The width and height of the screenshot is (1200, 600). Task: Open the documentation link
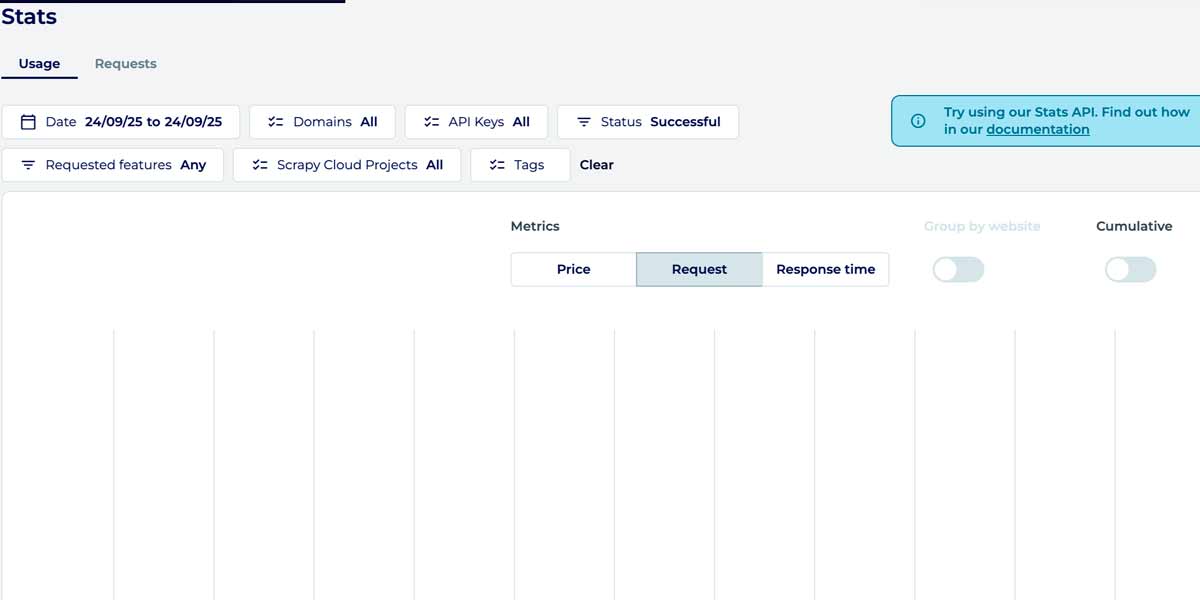[x=1037, y=129]
